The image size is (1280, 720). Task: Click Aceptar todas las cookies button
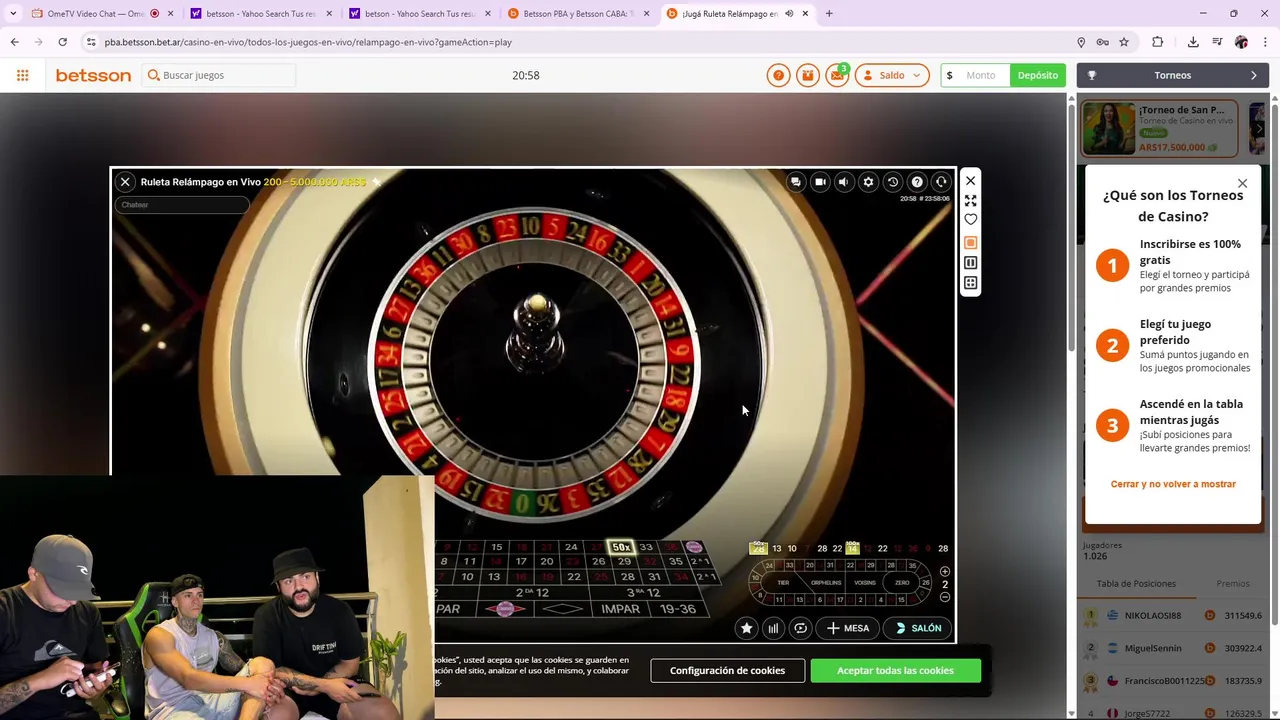point(895,670)
